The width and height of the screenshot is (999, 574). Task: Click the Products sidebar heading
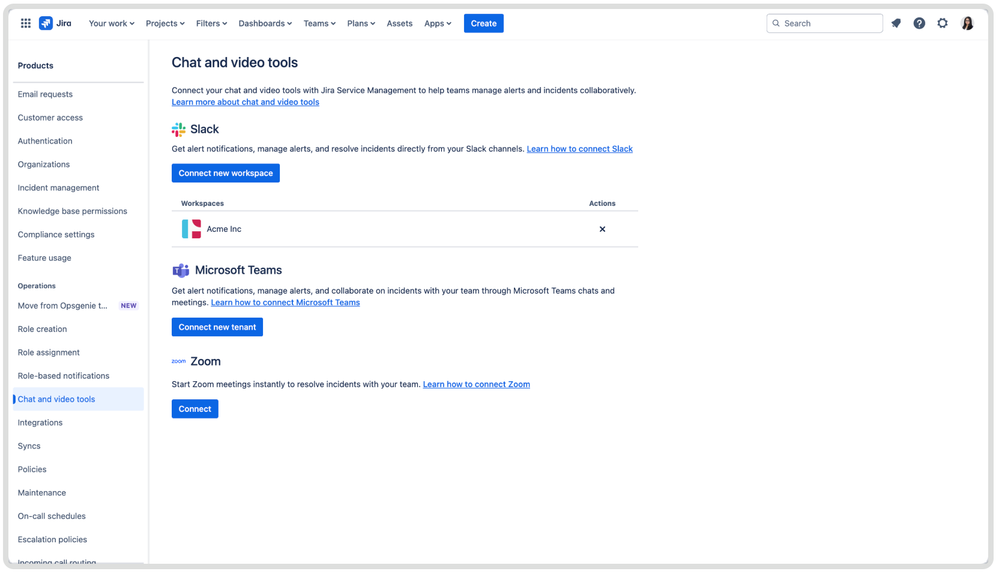[x=36, y=66]
